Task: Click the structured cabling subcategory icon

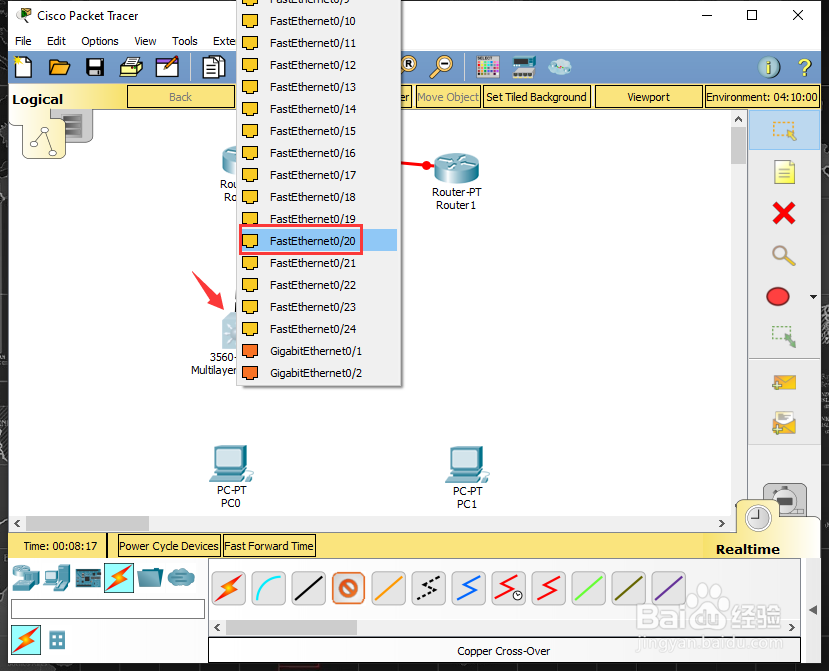Action: pos(57,640)
